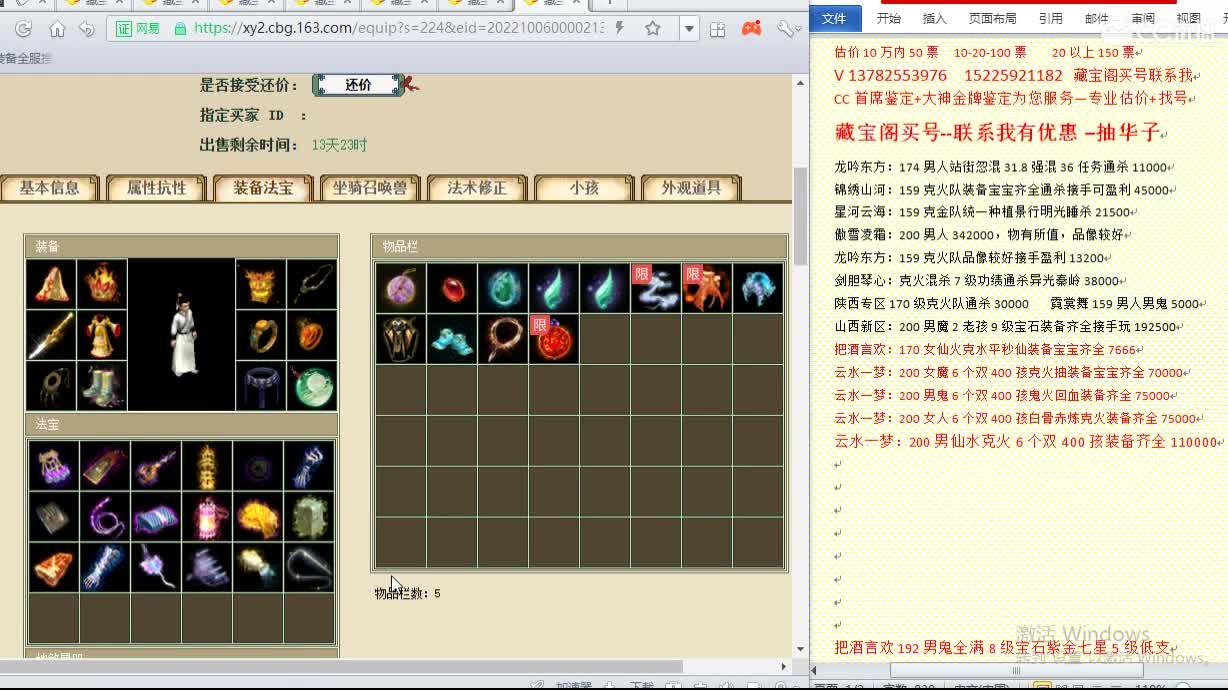Click the gold ring equipment icon

point(260,335)
